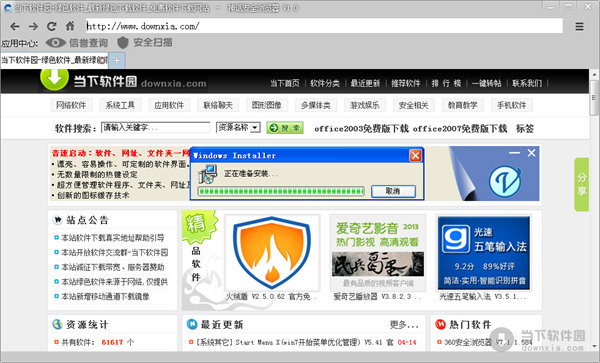600x363 pixels.
Task: Minimize the banner ad with dash icon
Action: [514, 153]
